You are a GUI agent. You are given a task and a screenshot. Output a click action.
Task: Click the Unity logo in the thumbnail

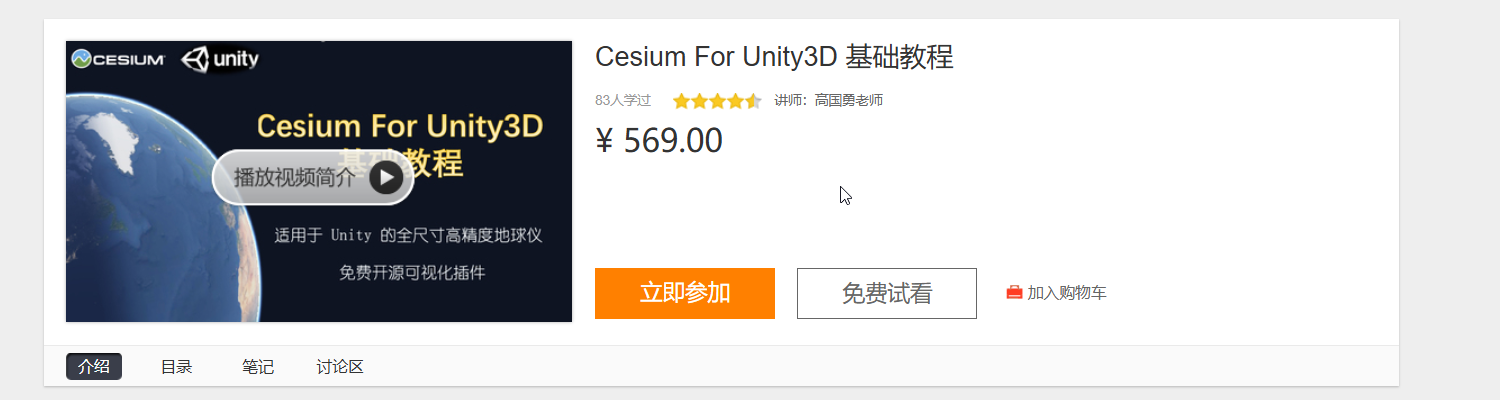click(220, 60)
